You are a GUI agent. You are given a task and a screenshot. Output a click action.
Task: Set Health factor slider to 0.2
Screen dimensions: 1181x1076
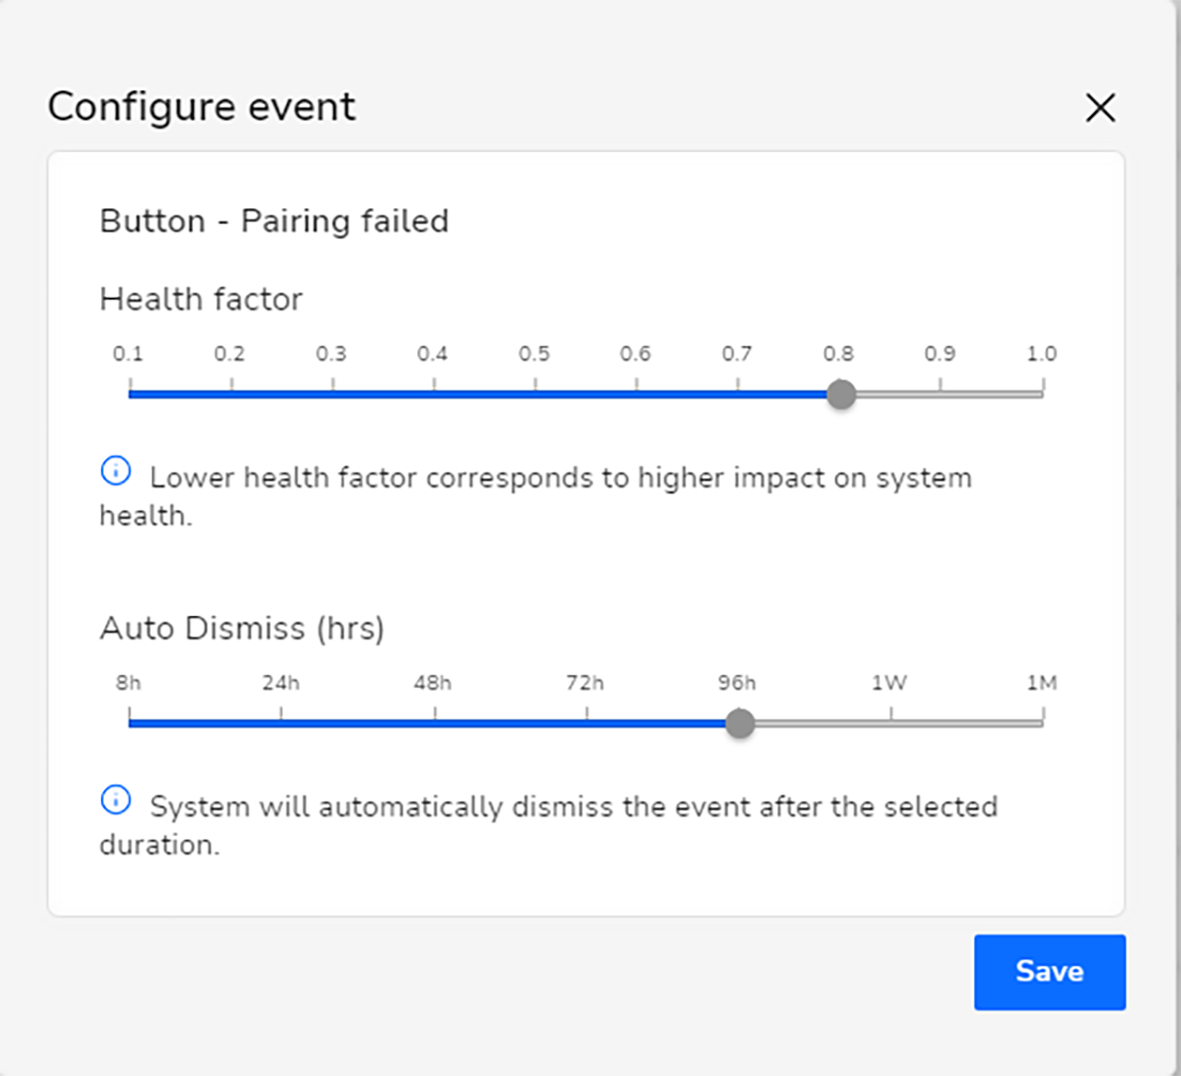coord(231,394)
